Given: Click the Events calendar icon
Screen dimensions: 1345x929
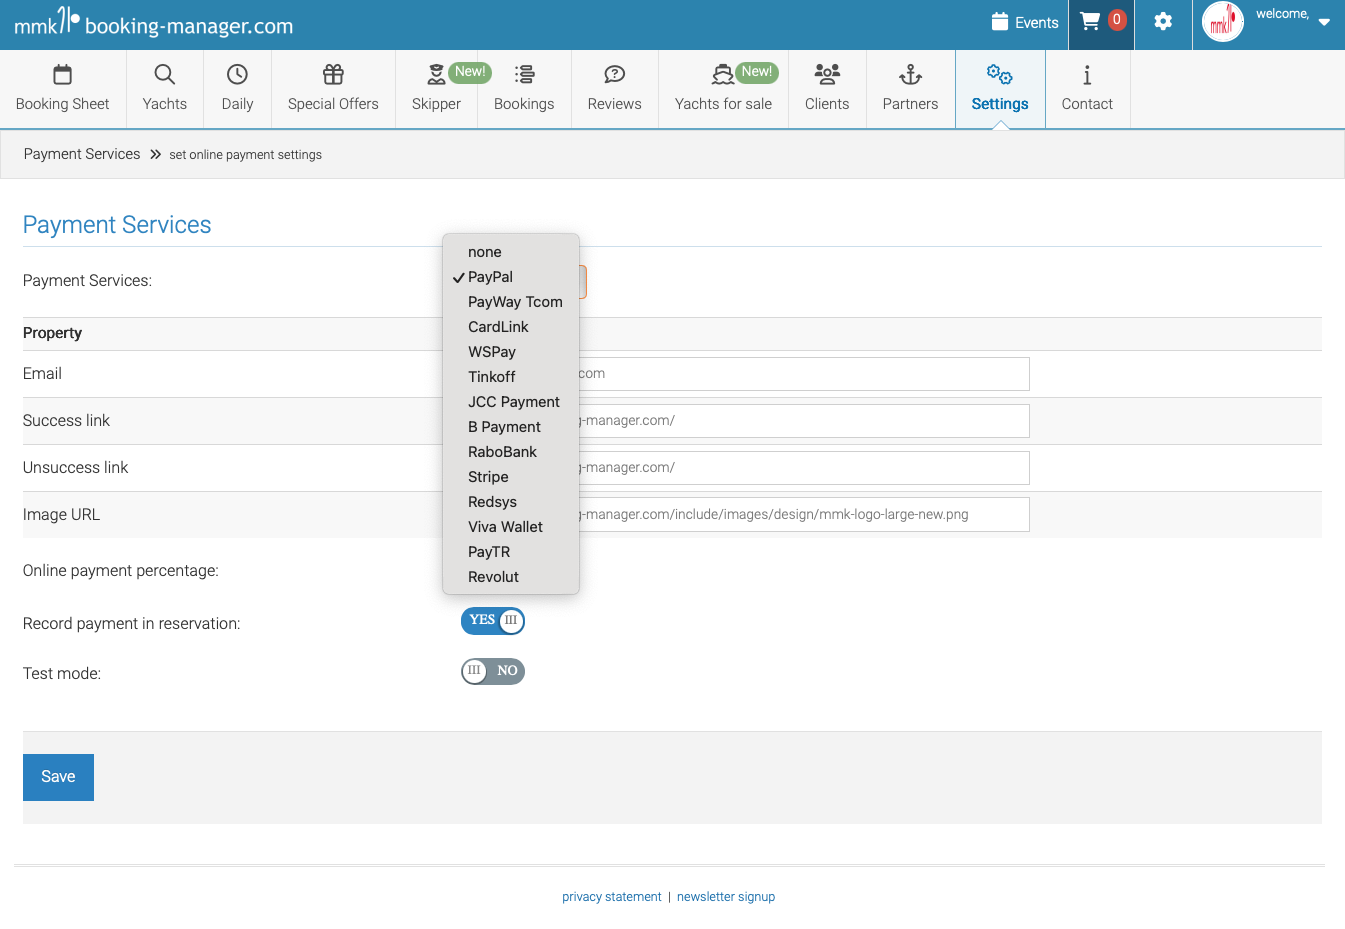Looking at the screenshot, I should pos(1000,21).
